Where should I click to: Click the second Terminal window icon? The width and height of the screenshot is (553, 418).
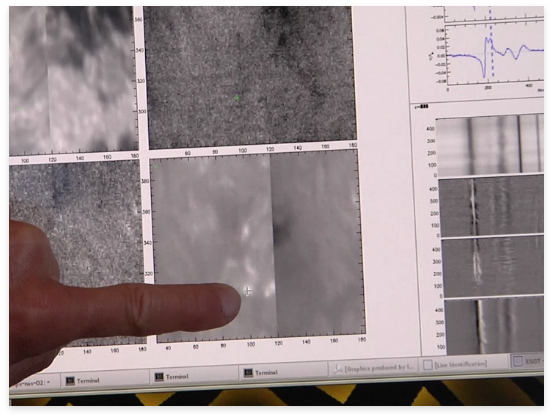[159, 377]
